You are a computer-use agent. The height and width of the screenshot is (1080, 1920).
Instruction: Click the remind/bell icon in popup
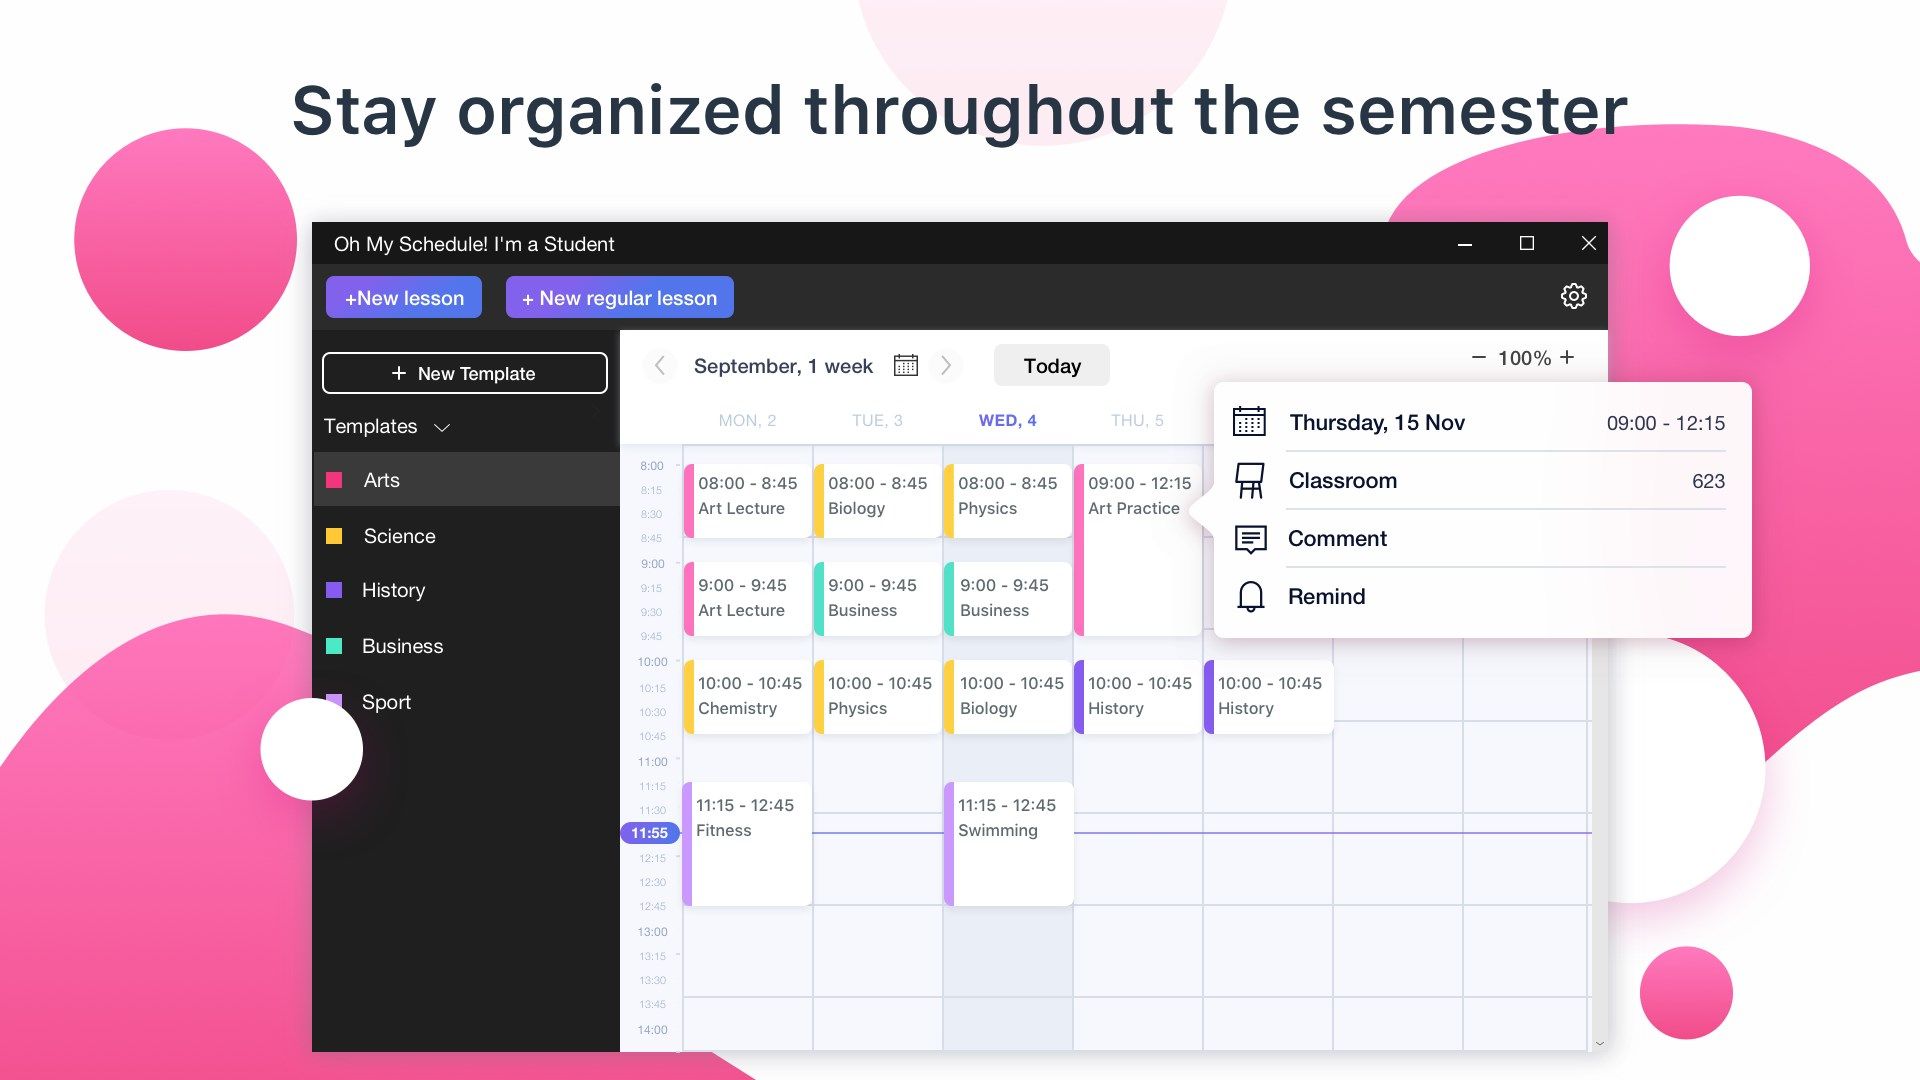click(x=1247, y=596)
